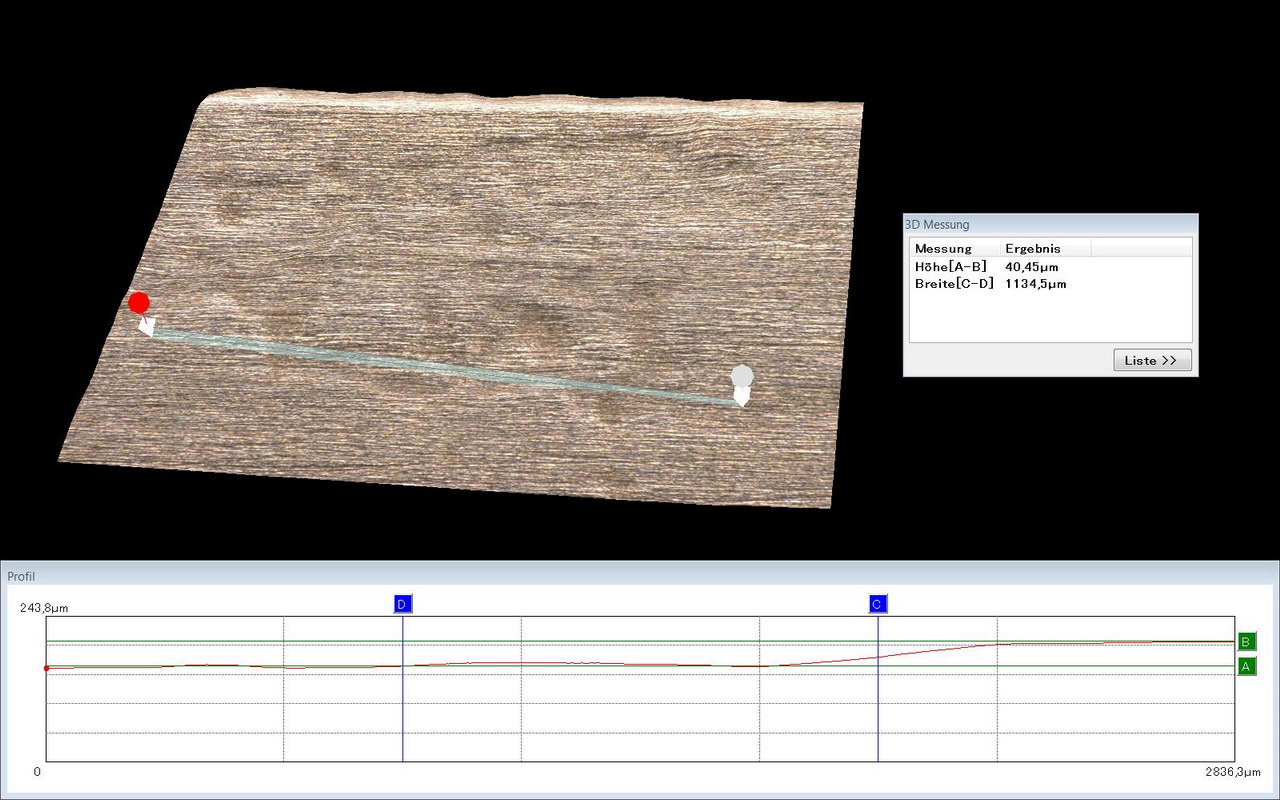Image resolution: width=1280 pixels, height=800 pixels.
Task: Click the red dot at profile start
Action: click(x=46, y=668)
